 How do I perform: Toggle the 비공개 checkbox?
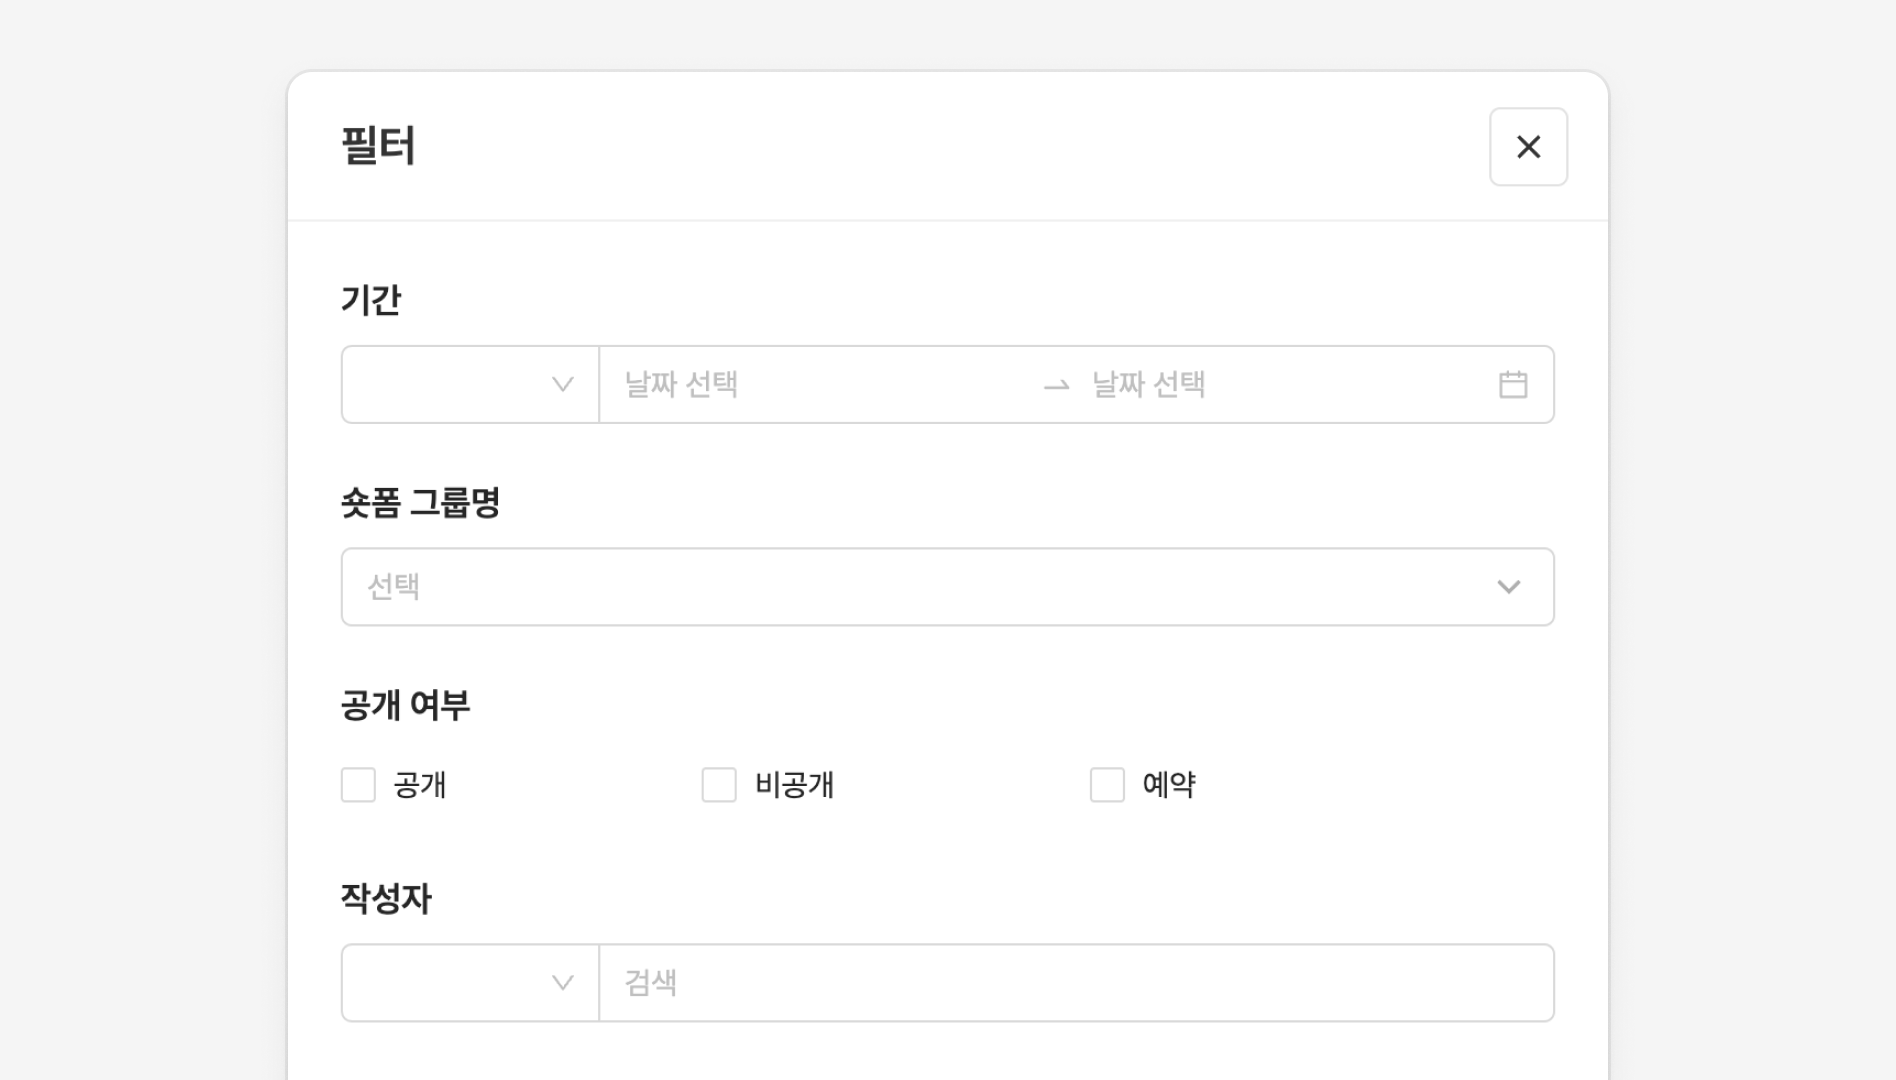(718, 785)
